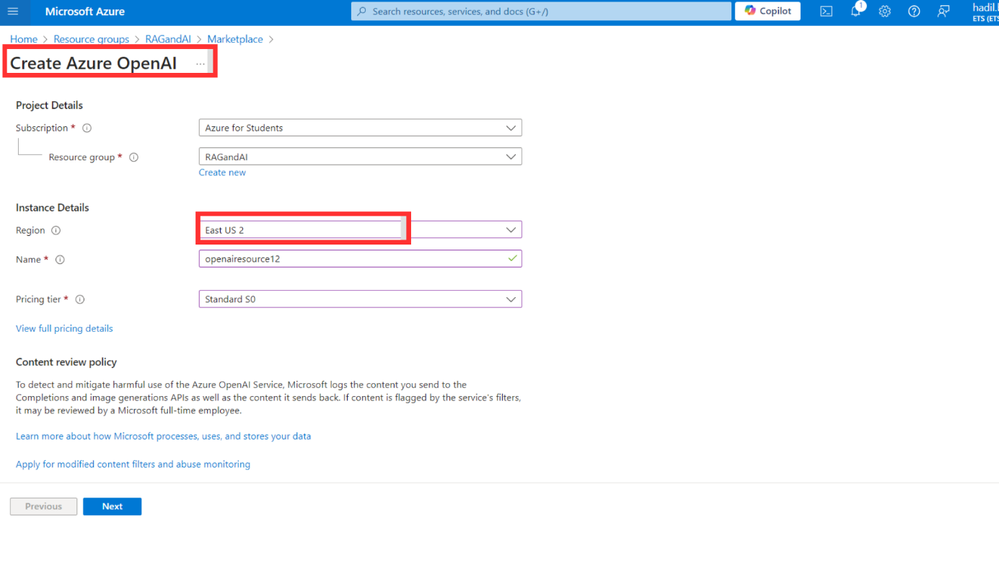Go to Resource groups breadcrumb
The image size is (999, 562).
click(x=91, y=39)
